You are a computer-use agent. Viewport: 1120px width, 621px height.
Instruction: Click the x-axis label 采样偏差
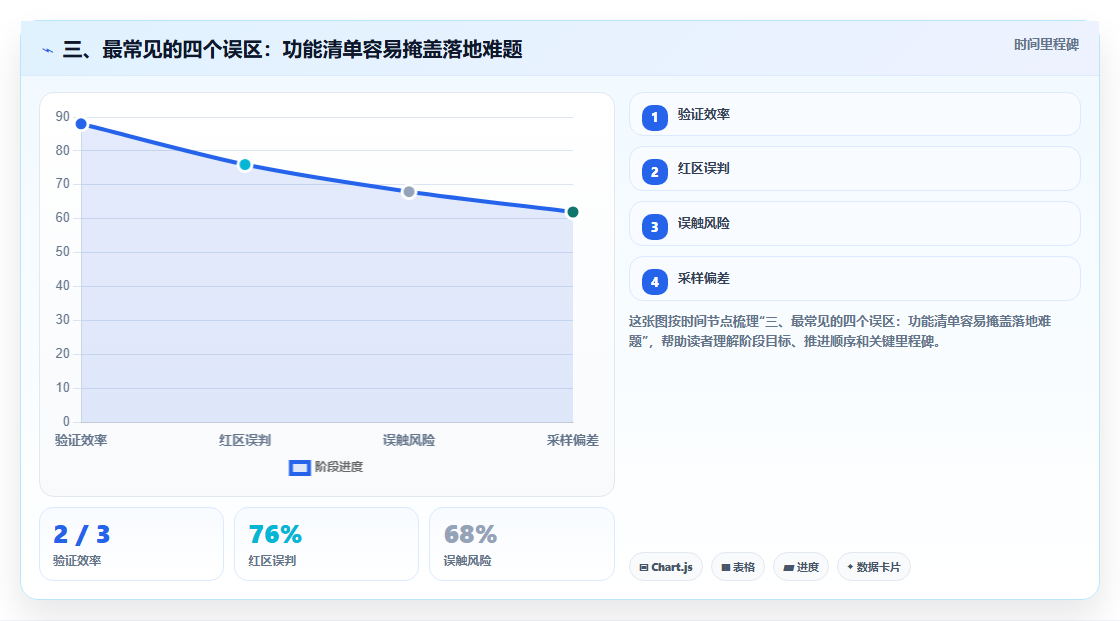572,440
